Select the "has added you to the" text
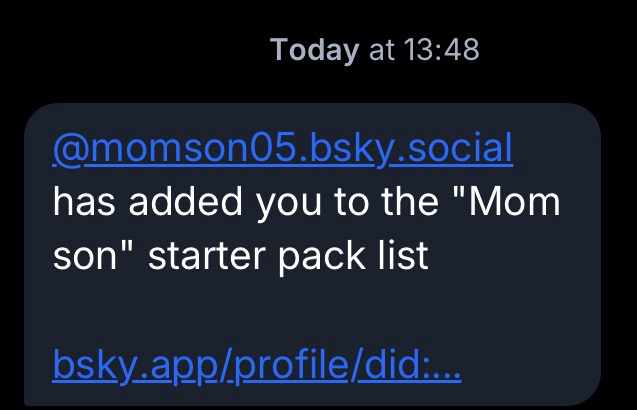Image resolution: width=637 pixels, height=410 pixels. [243, 204]
